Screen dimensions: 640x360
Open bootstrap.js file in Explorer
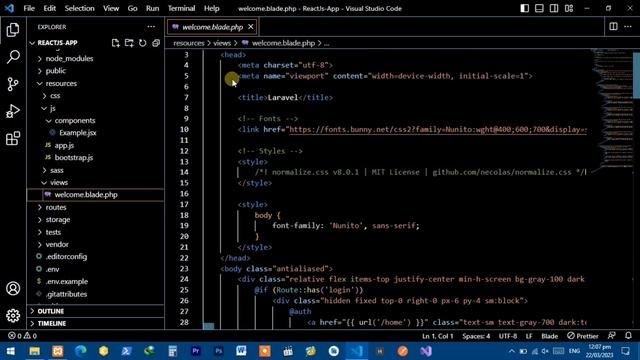click(x=96, y=158)
